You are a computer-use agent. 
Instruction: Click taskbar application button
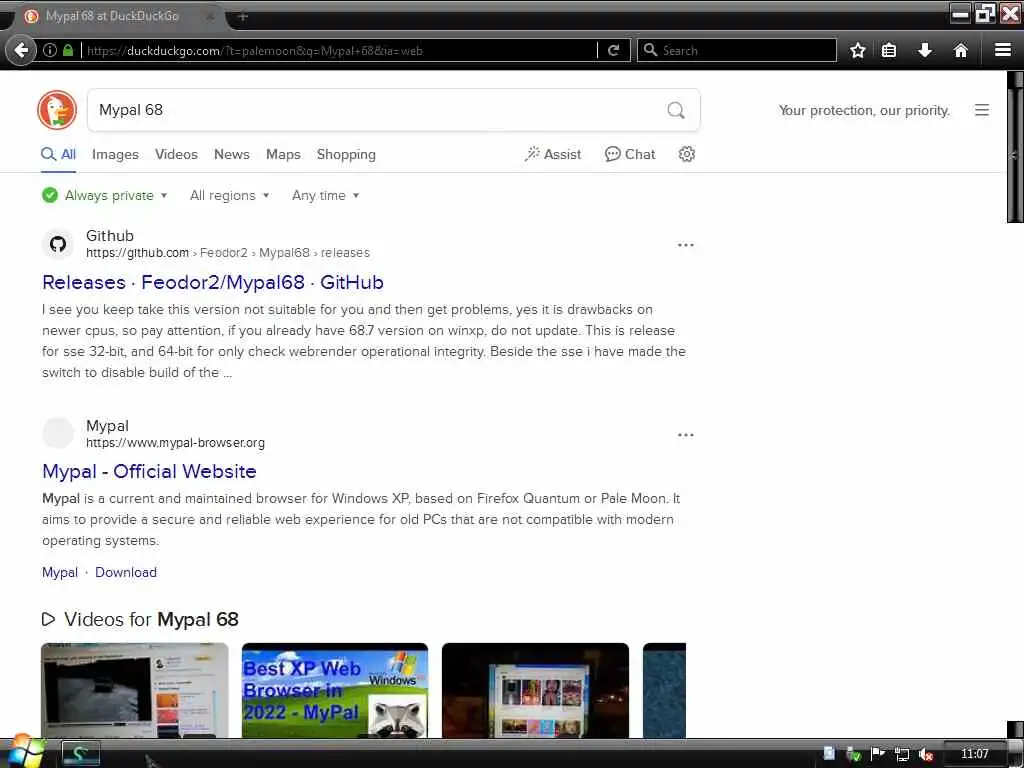coord(80,754)
